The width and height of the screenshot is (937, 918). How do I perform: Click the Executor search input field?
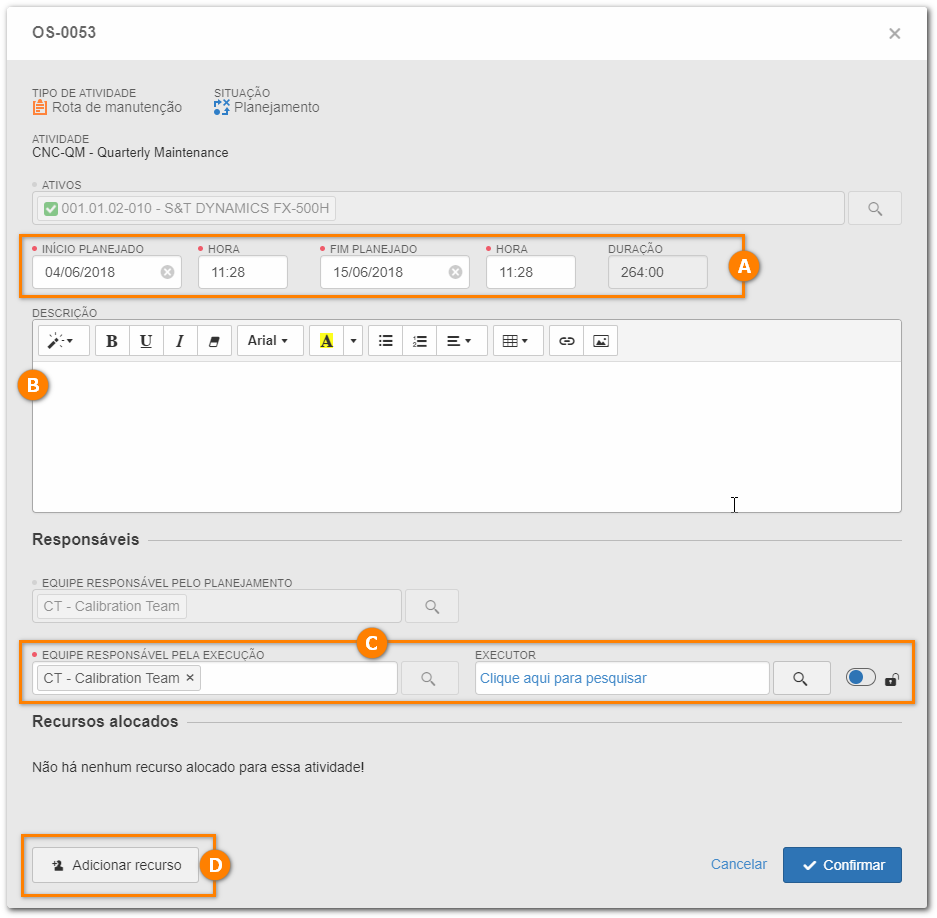click(622, 678)
